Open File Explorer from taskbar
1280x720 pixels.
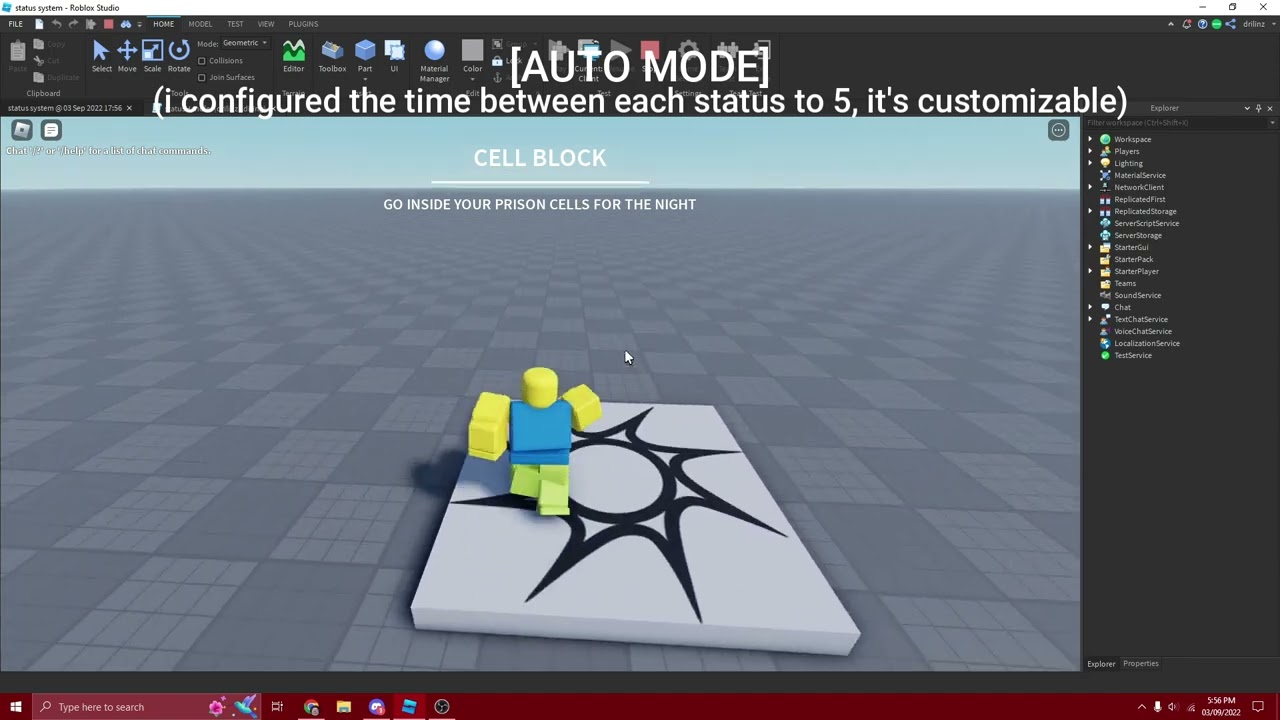[344, 707]
